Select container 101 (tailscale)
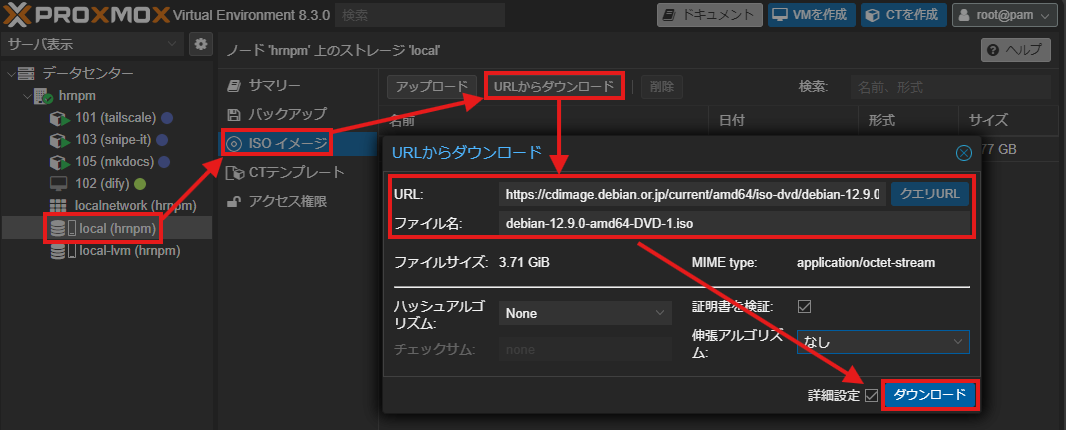 click(x=115, y=118)
